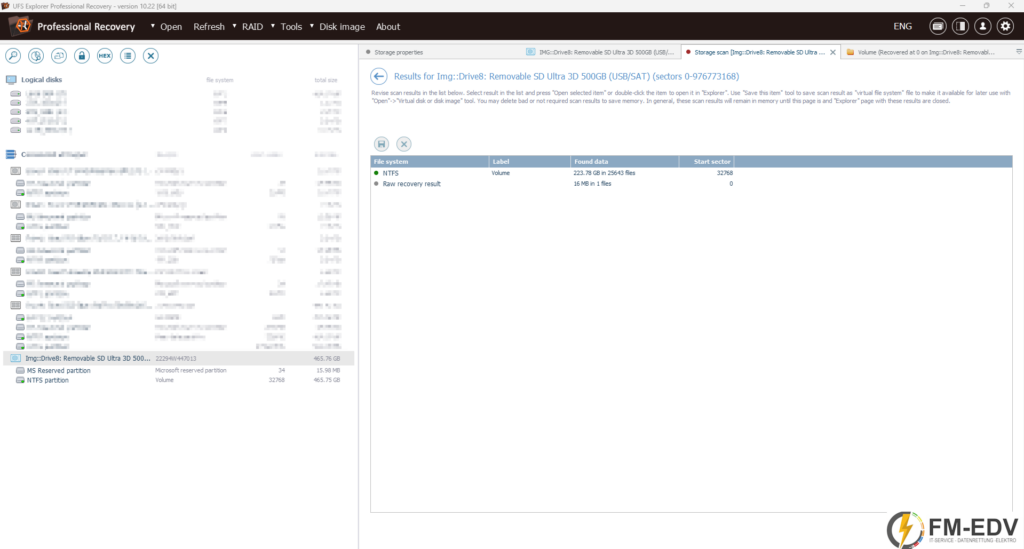
Task: Open the tab list overflow dropdown
Action: point(1018,52)
